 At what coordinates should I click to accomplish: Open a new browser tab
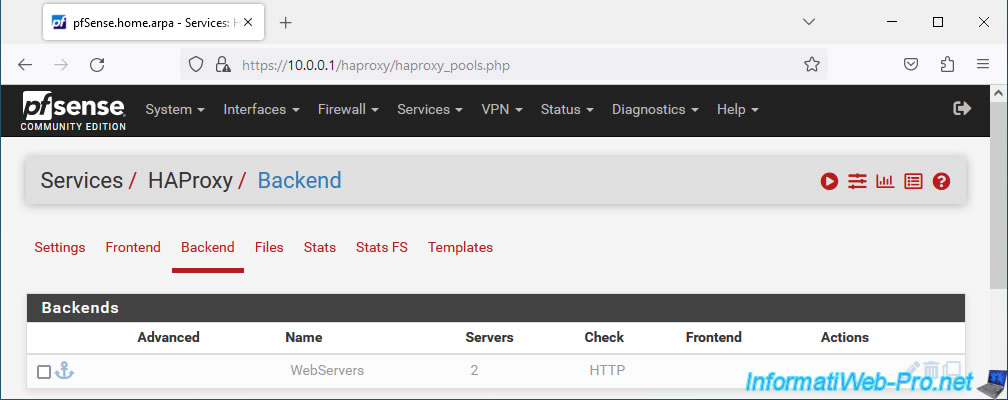[286, 23]
